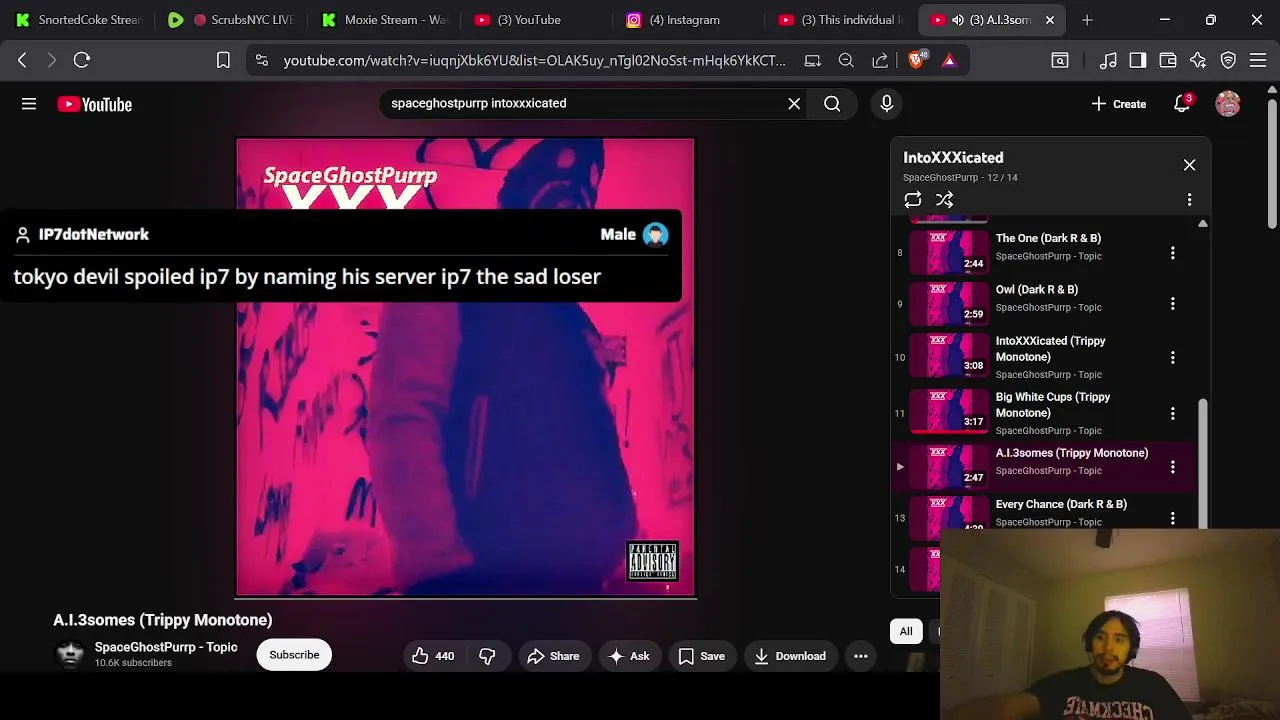The image size is (1280, 720).
Task: Subscribe to SpaceGhostPurrp - Topic
Action: click(294, 655)
